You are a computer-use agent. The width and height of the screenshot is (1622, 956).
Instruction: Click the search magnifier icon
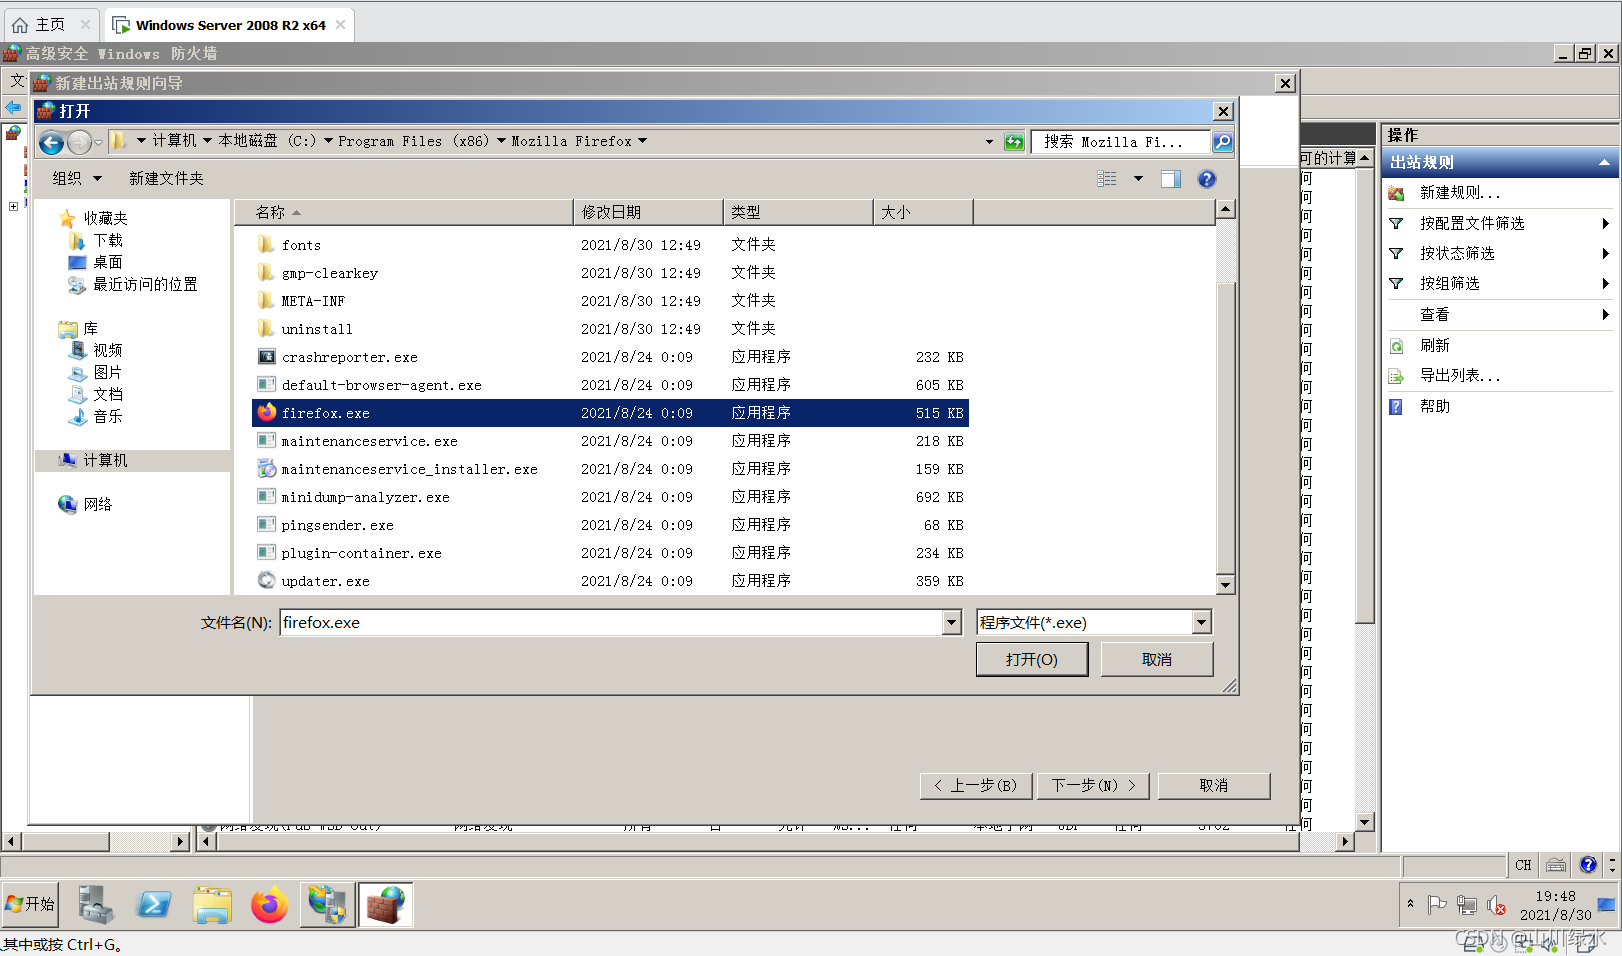pos(1222,142)
